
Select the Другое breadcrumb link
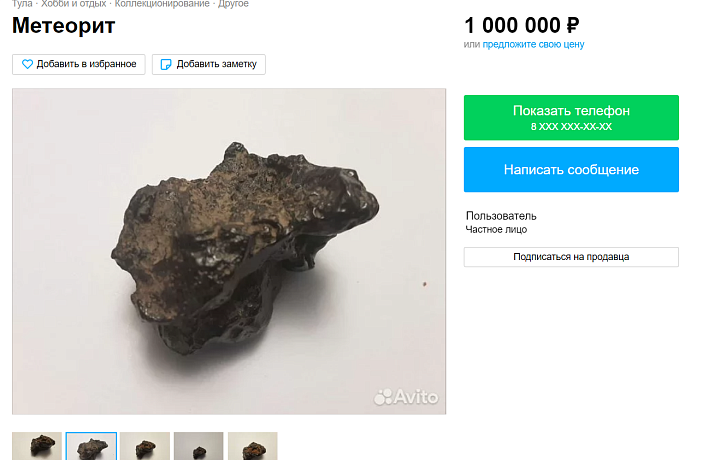click(x=233, y=4)
